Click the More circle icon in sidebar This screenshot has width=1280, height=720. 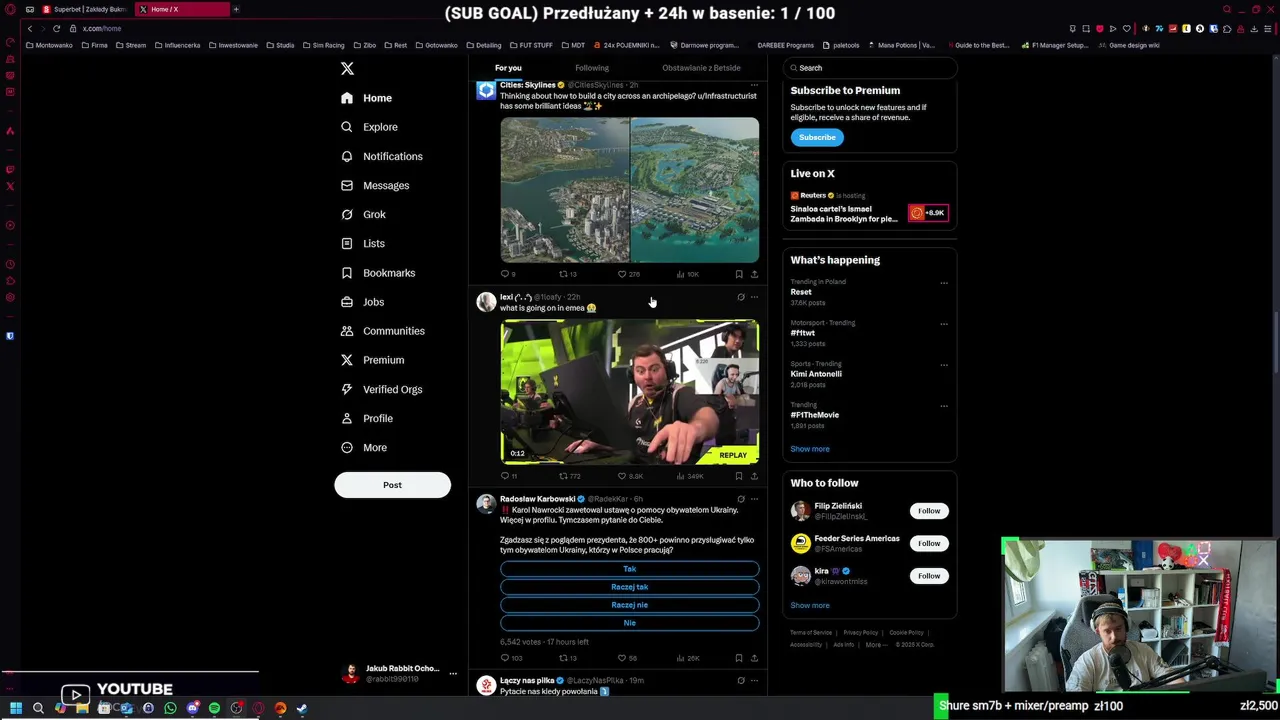coord(347,448)
